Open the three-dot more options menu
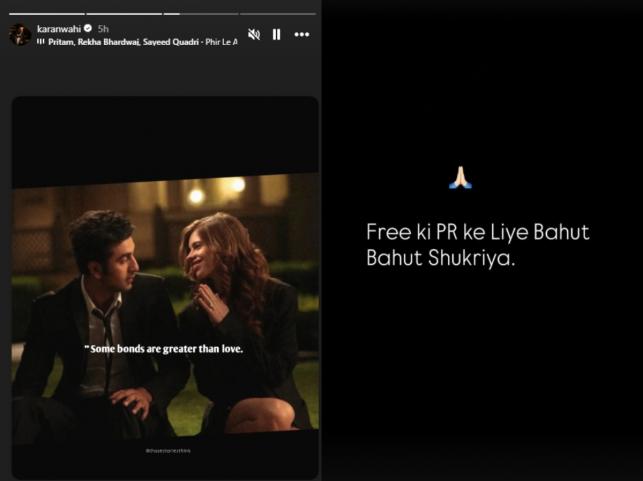 (302, 34)
